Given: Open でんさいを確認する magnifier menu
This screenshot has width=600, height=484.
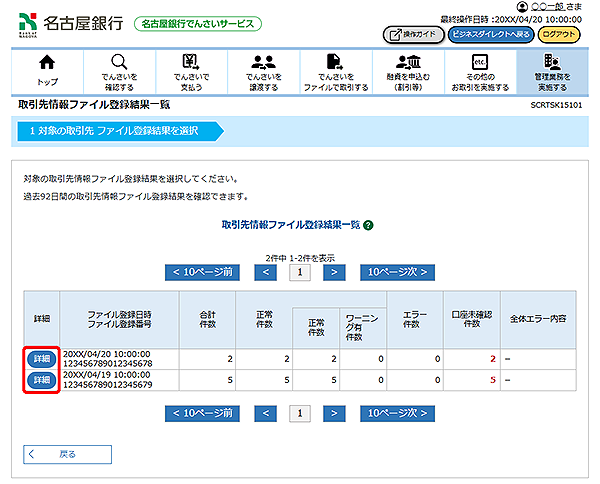Looking at the screenshot, I should point(119,72).
